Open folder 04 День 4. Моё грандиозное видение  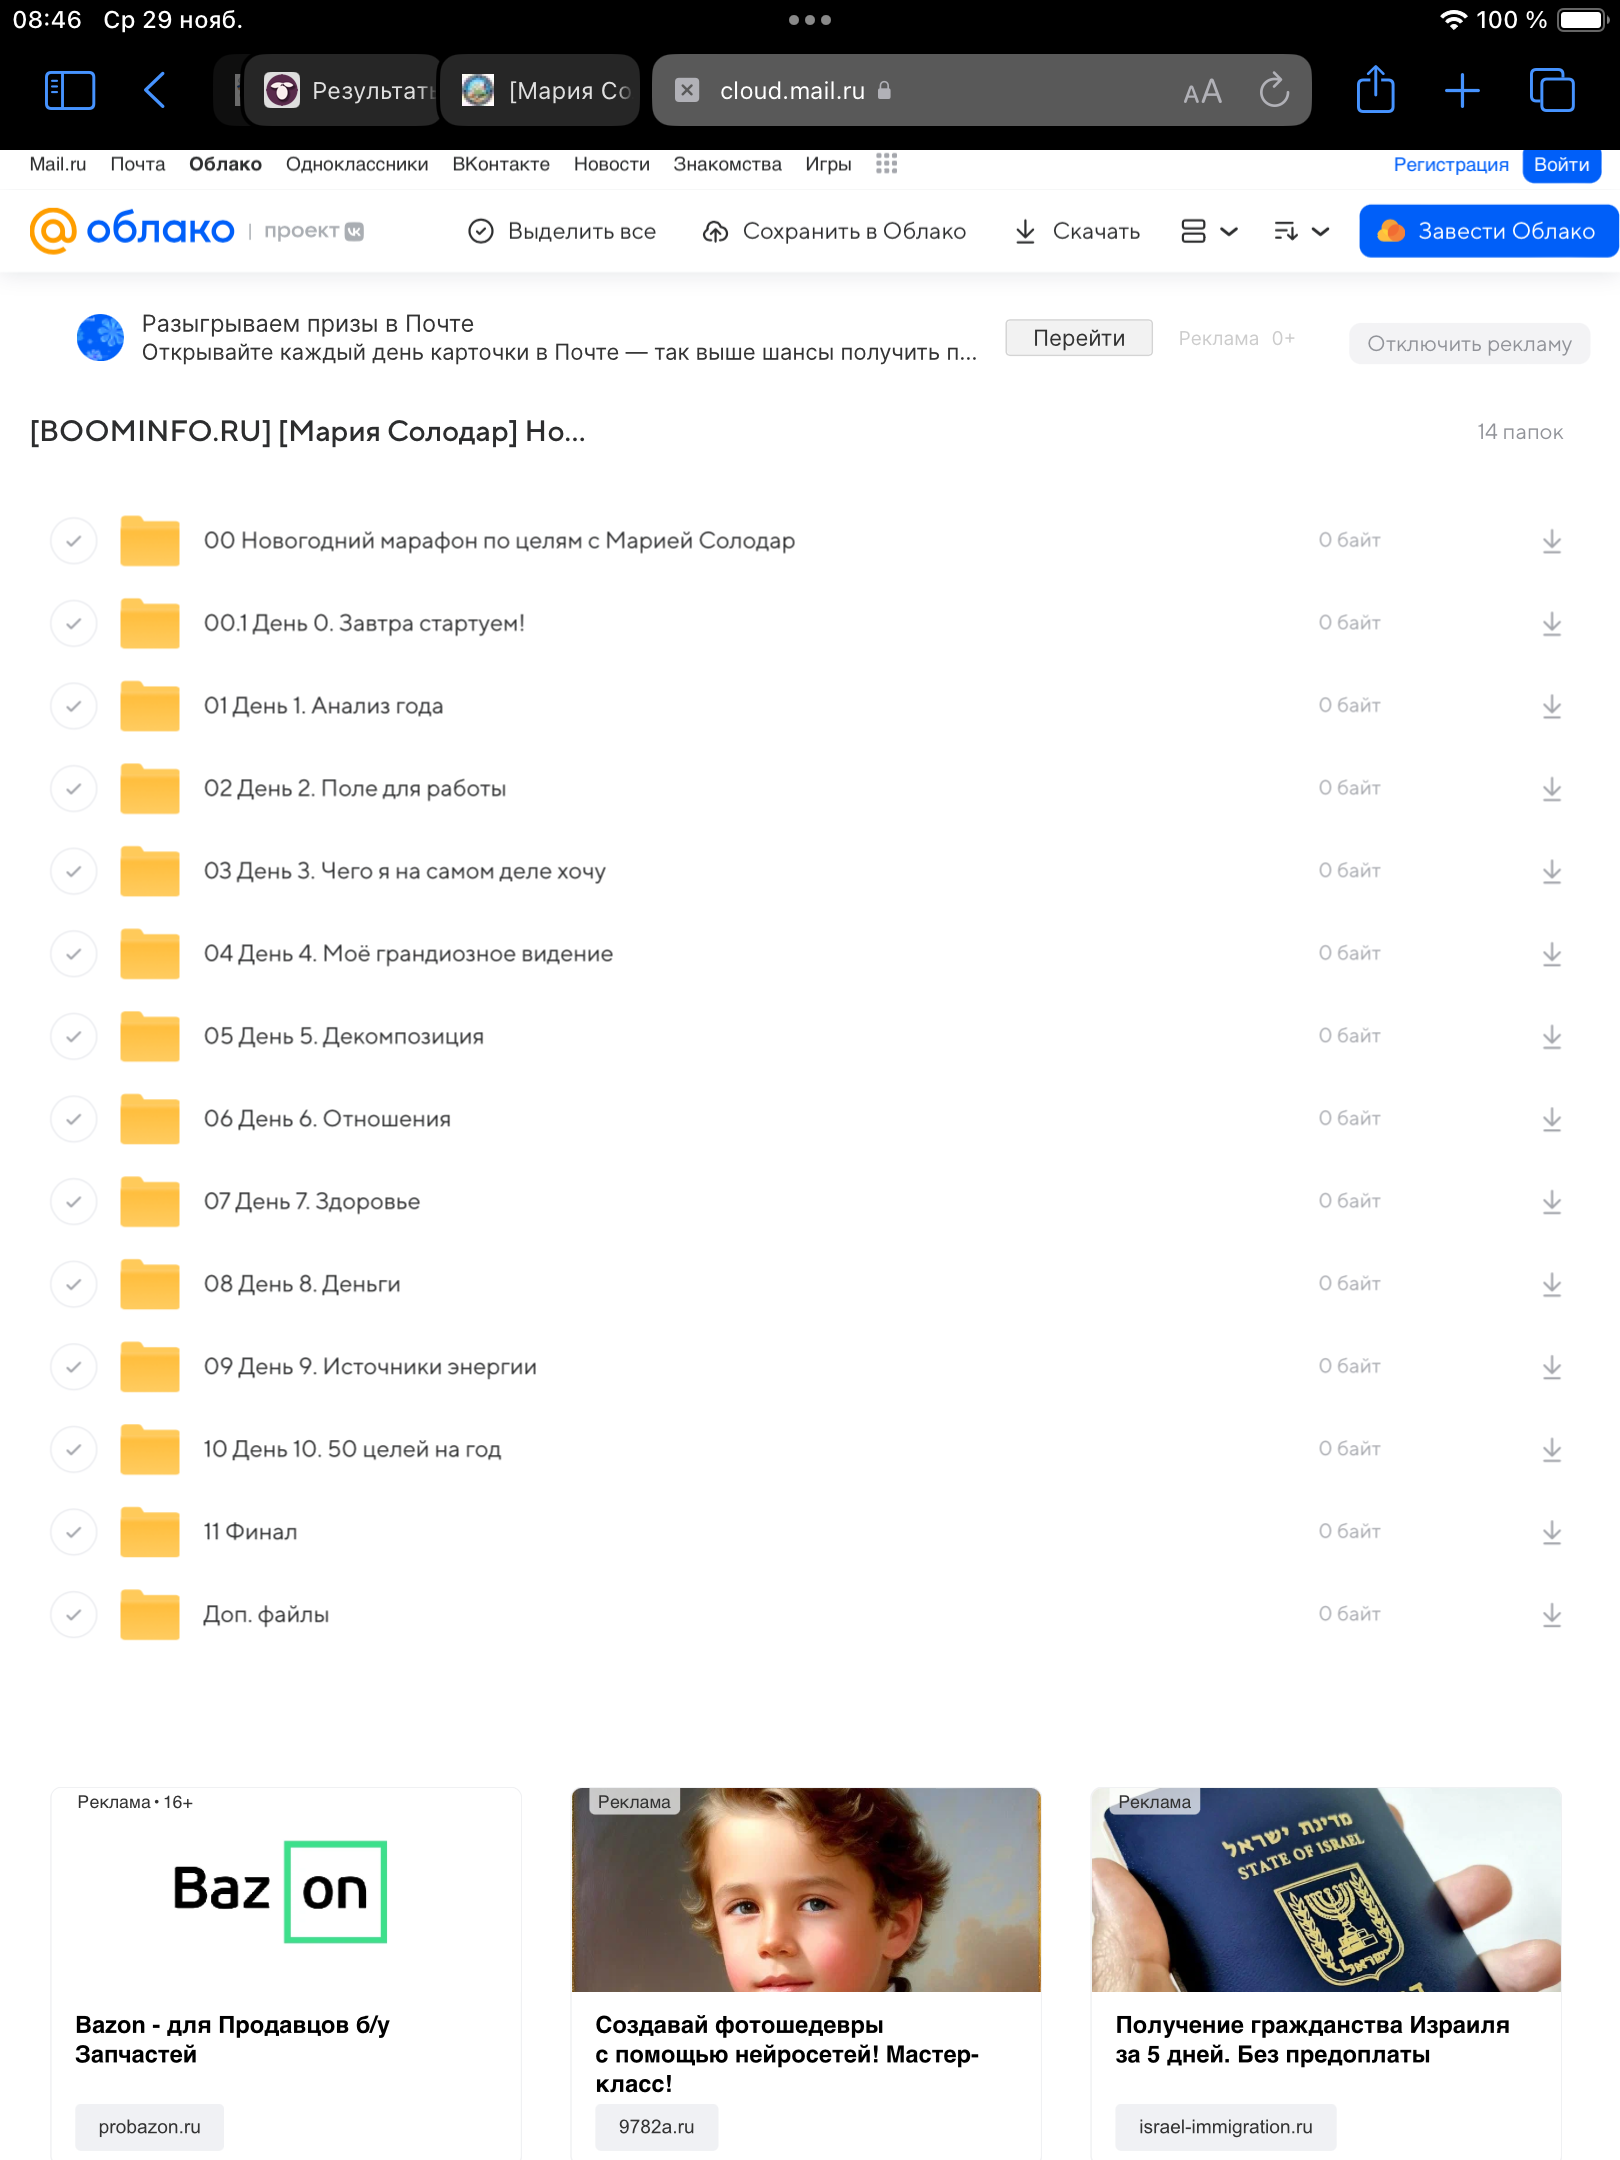coord(408,954)
